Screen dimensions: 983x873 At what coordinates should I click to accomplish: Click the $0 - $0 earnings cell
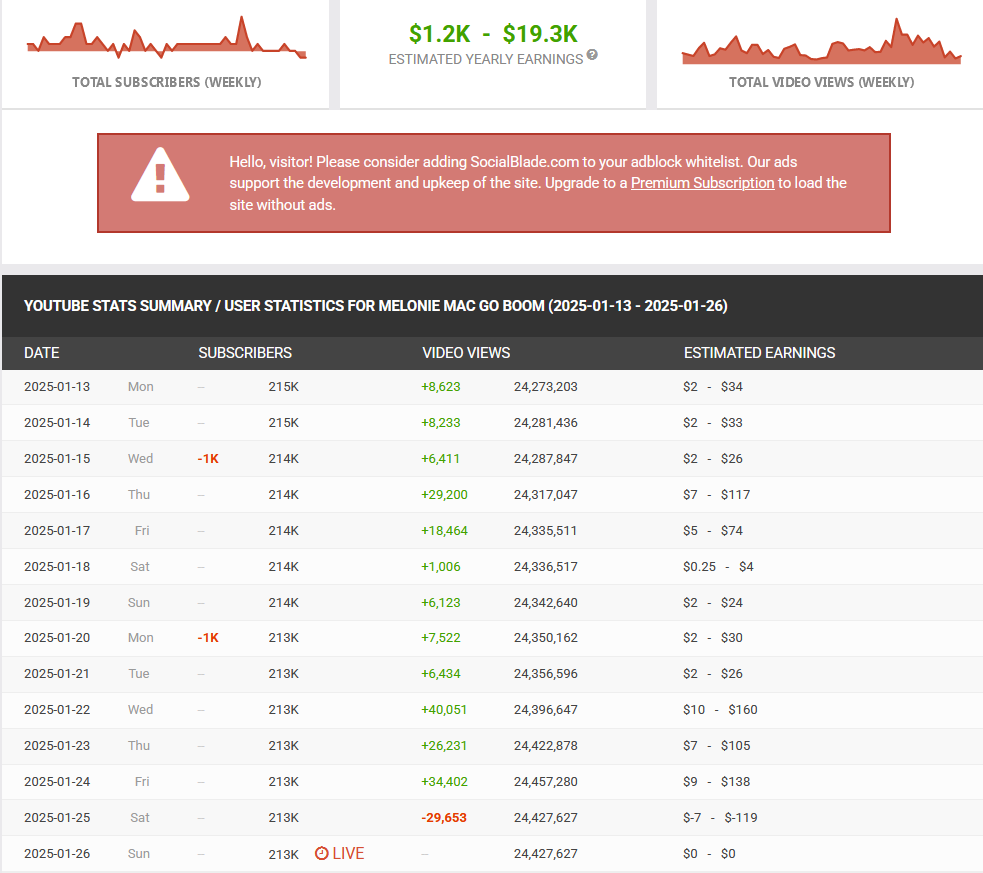click(709, 854)
